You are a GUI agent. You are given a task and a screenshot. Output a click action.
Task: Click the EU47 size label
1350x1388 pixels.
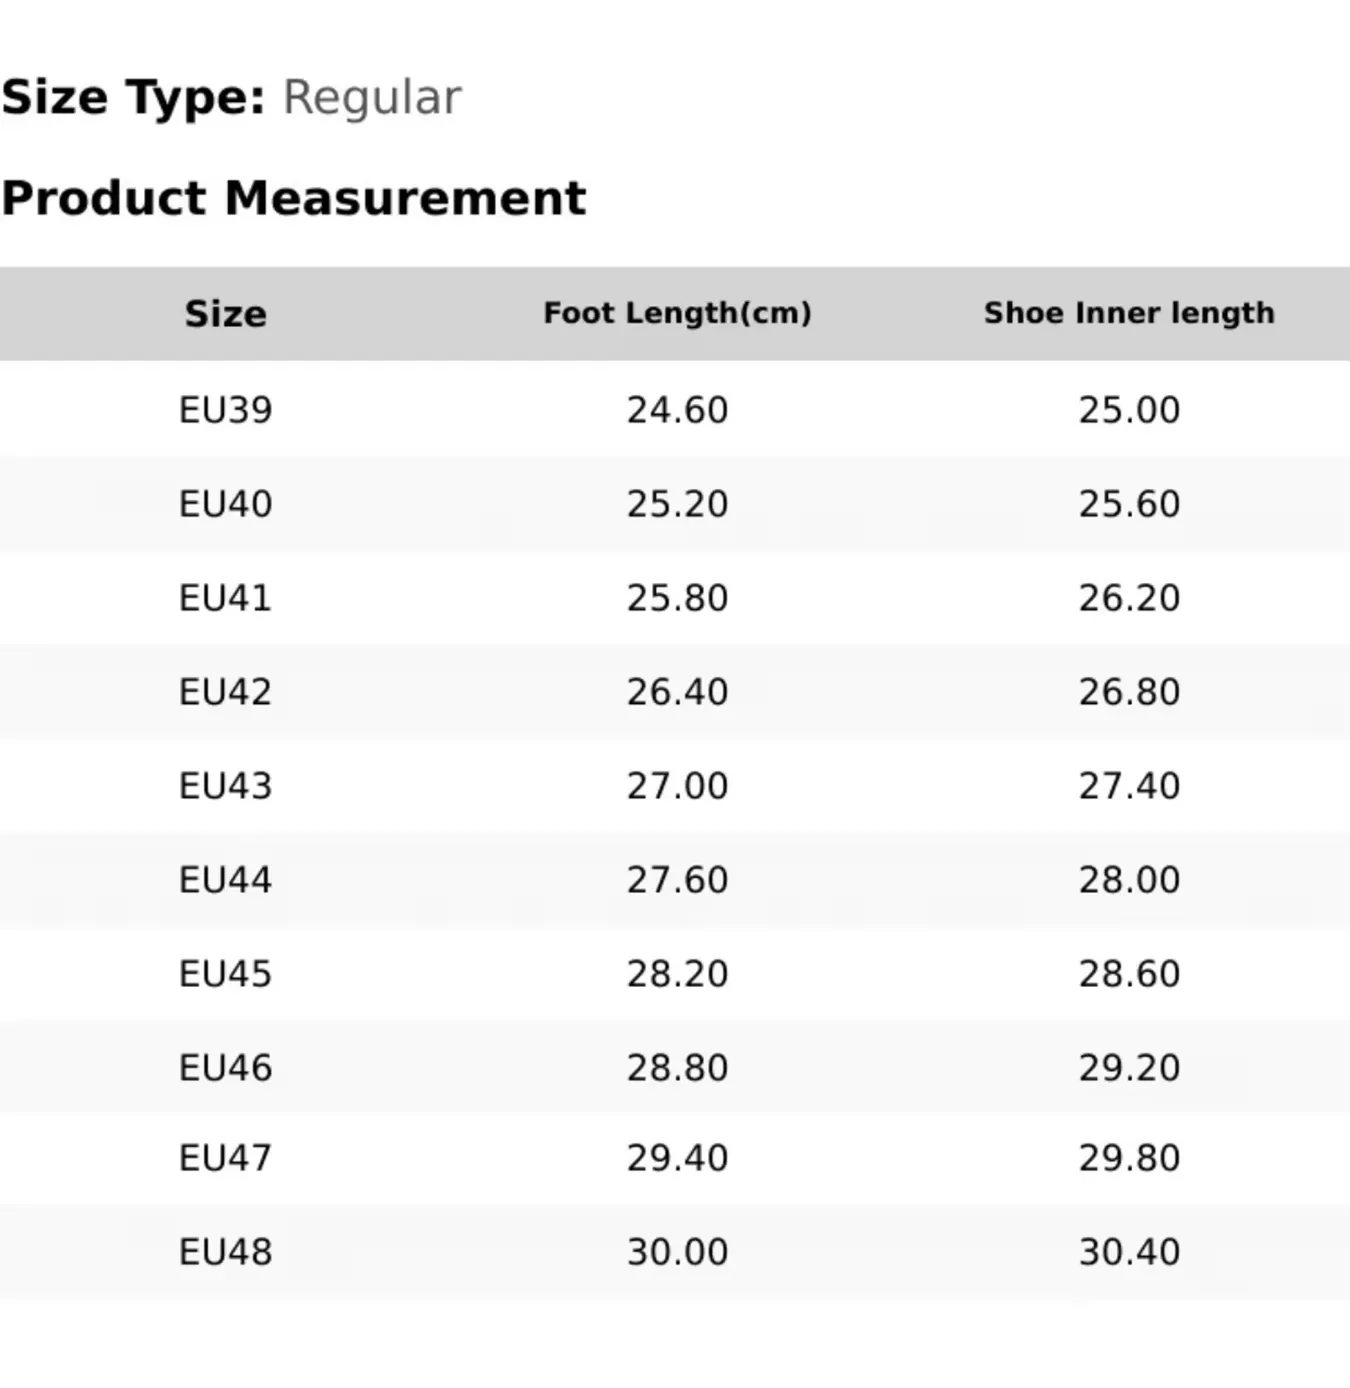click(x=225, y=1158)
